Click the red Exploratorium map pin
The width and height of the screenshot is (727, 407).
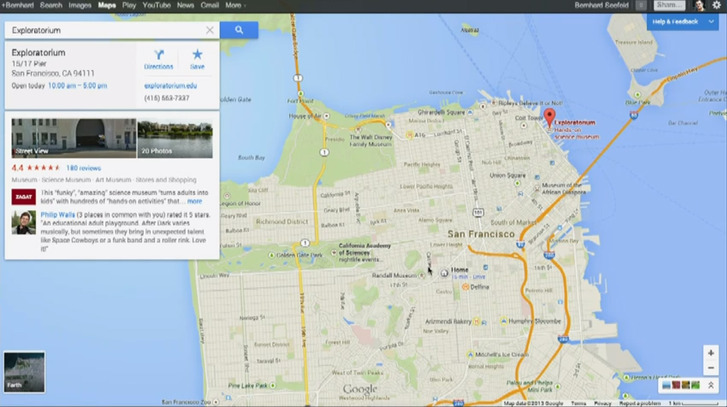tap(549, 117)
